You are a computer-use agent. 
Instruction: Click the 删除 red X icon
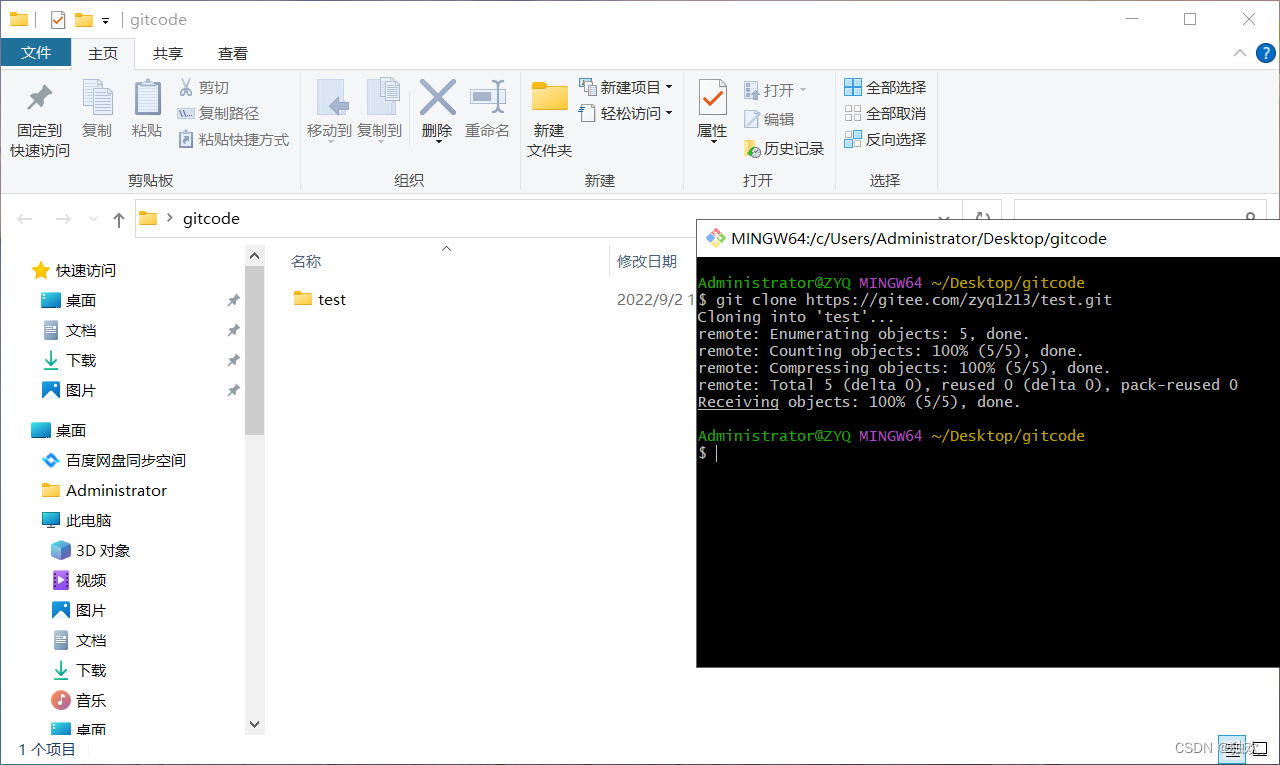437,98
